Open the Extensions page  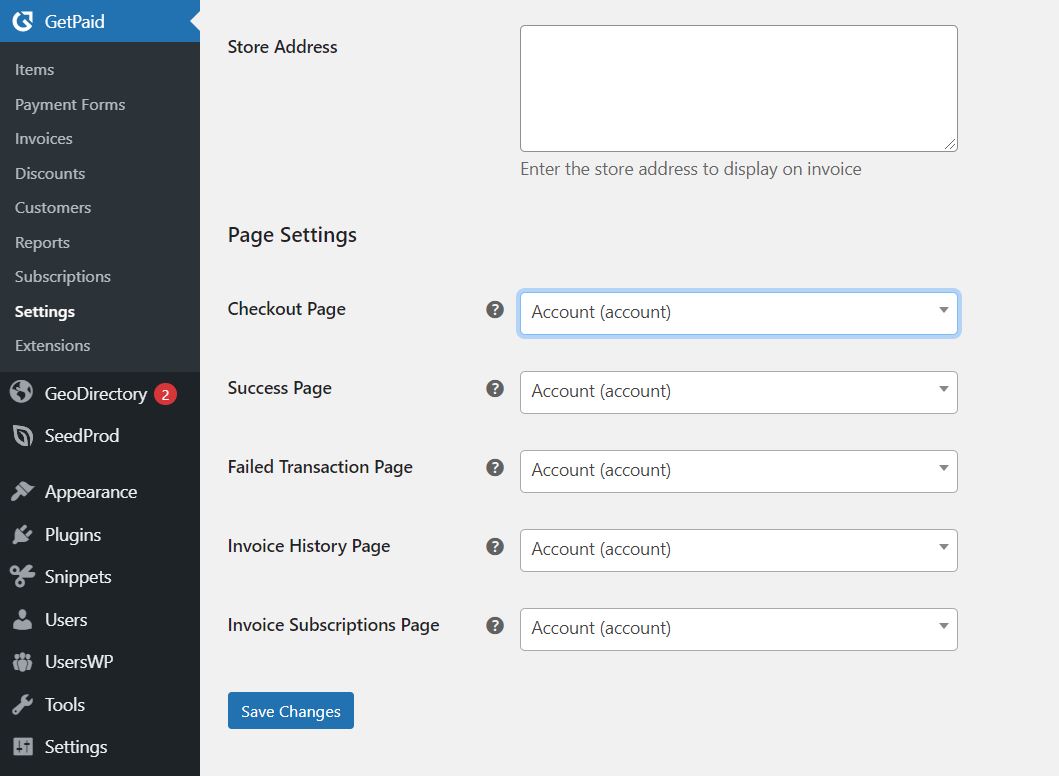[x=51, y=345]
